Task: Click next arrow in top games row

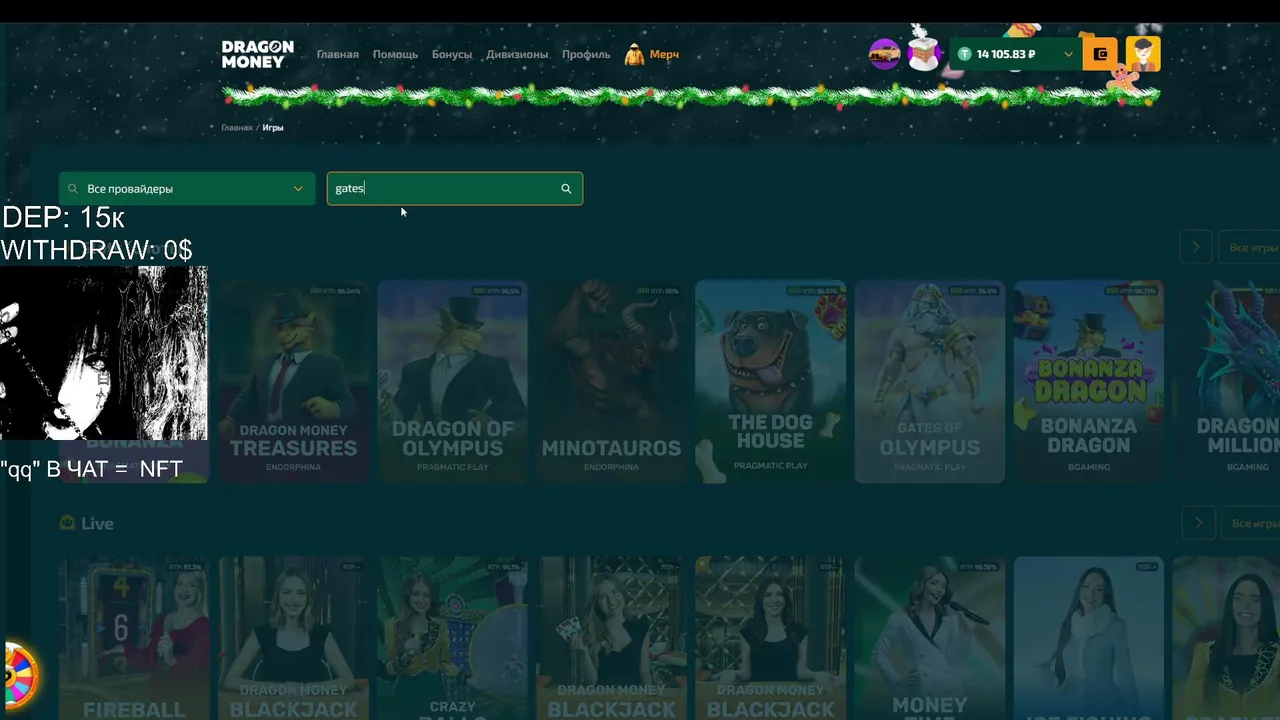Action: click(x=1196, y=247)
